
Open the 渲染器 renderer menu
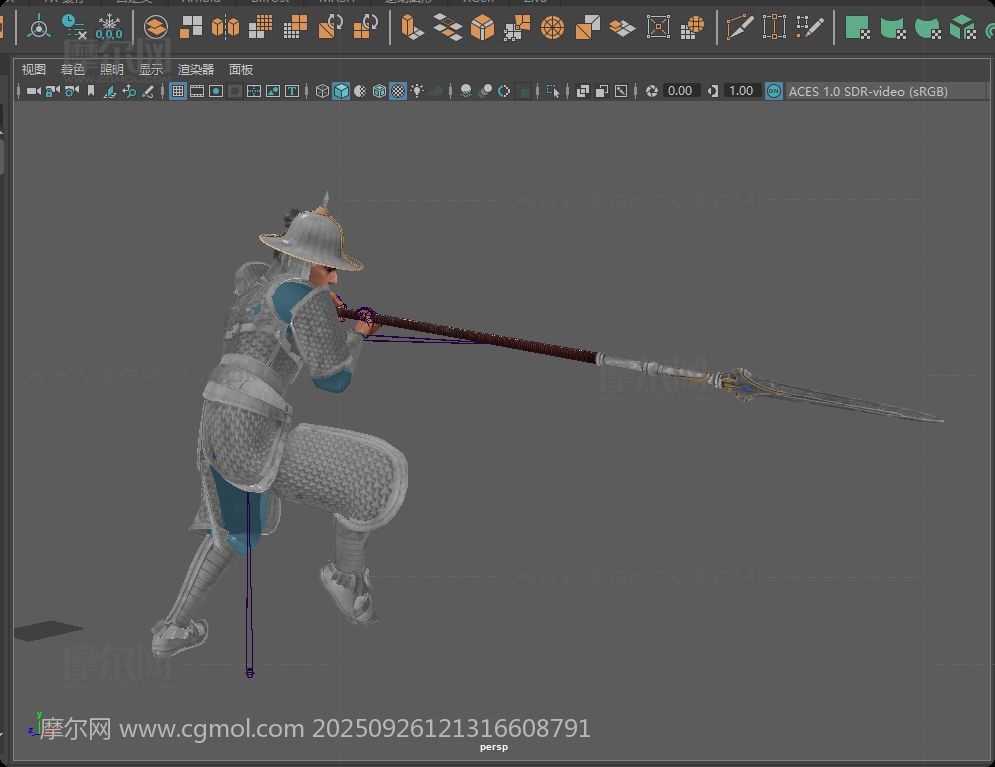point(196,69)
